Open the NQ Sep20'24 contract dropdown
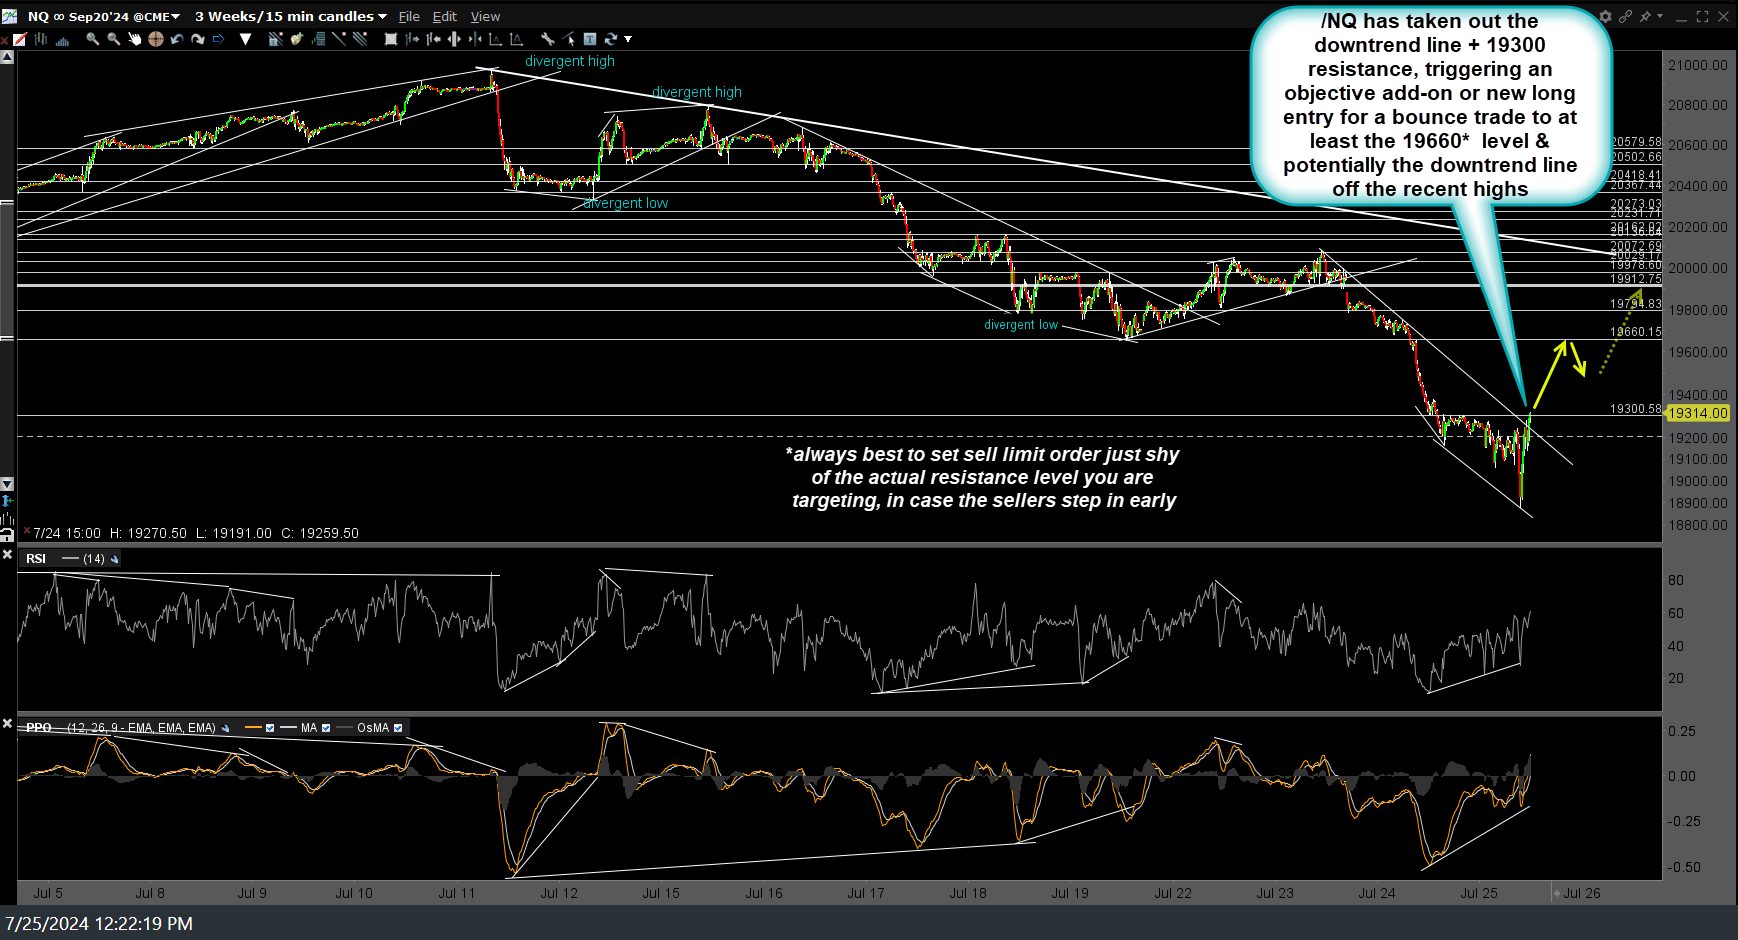 click(104, 16)
